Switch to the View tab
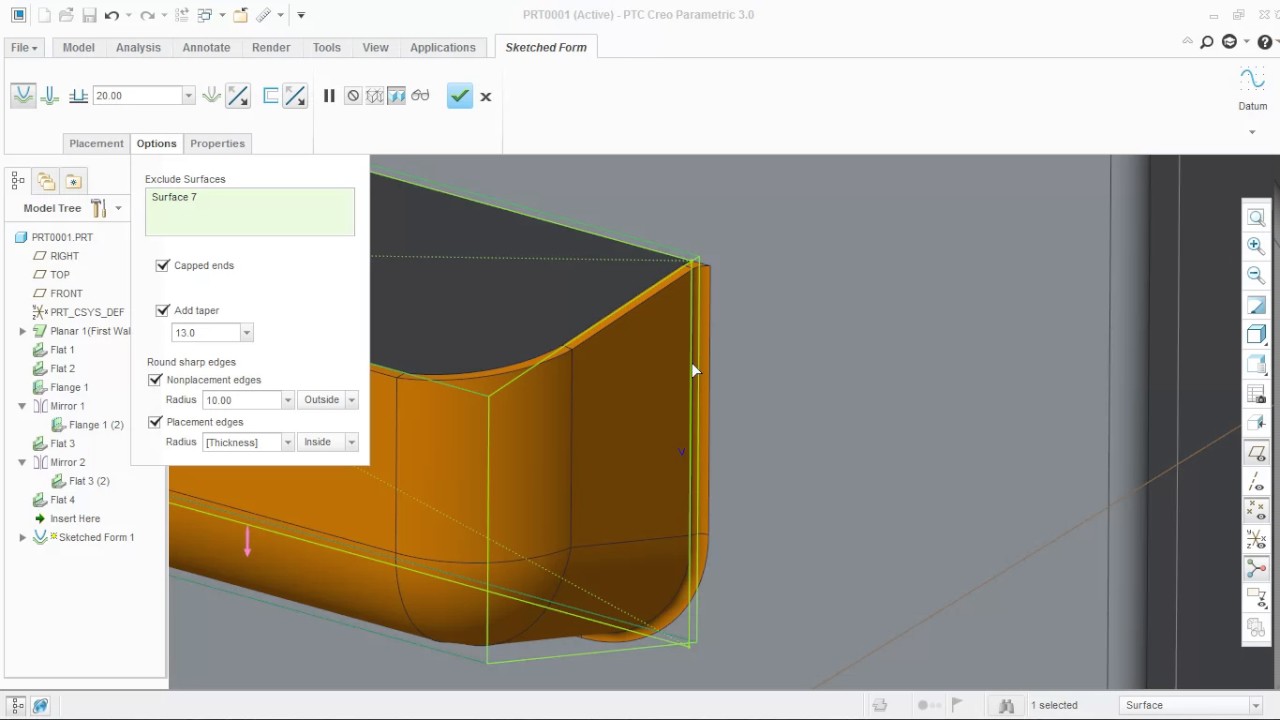 point(375,48)
